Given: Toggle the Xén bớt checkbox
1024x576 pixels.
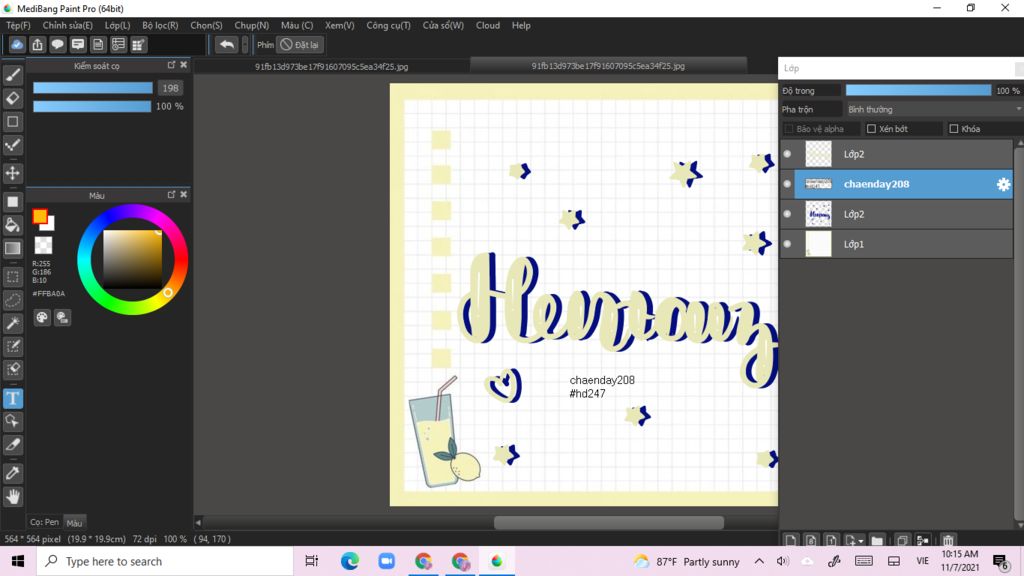Looking at the screenshot, I should click(x=871, y=129).
